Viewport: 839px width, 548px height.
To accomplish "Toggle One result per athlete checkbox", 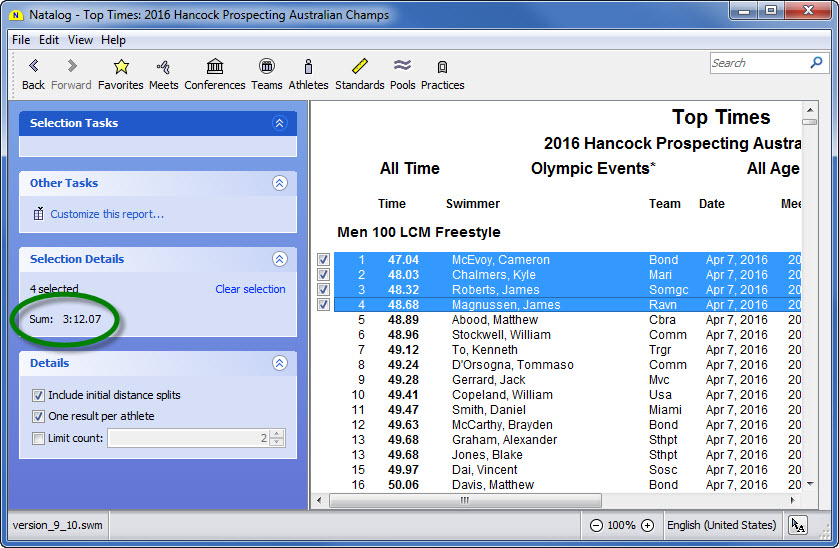I will pos(39,416).
